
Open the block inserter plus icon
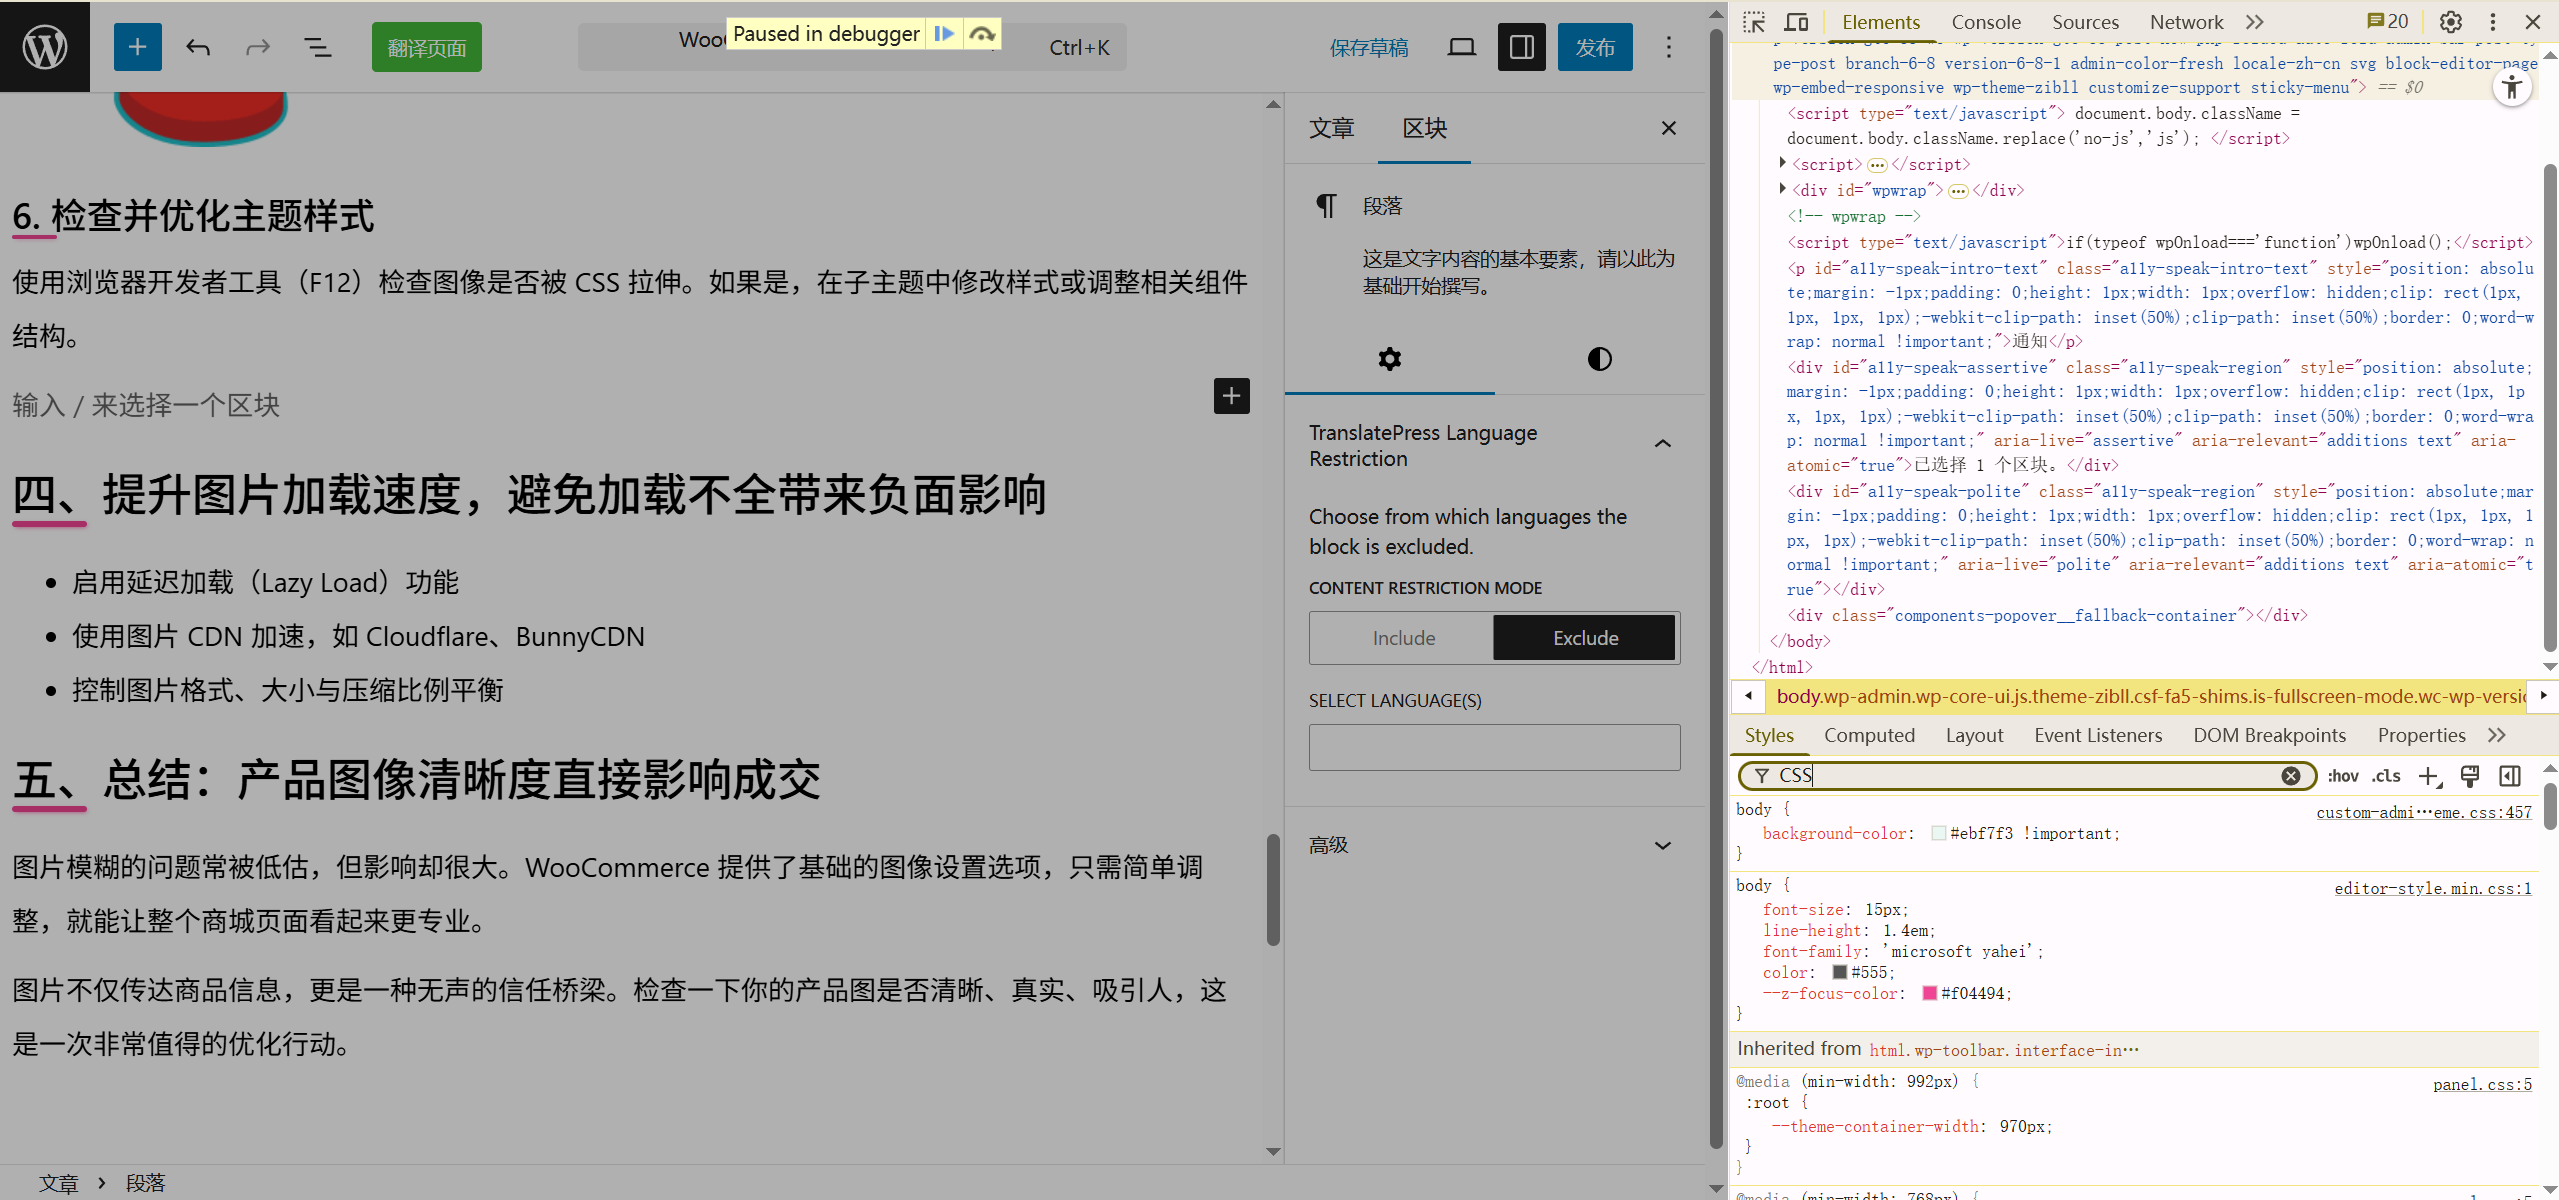point(137,46)
